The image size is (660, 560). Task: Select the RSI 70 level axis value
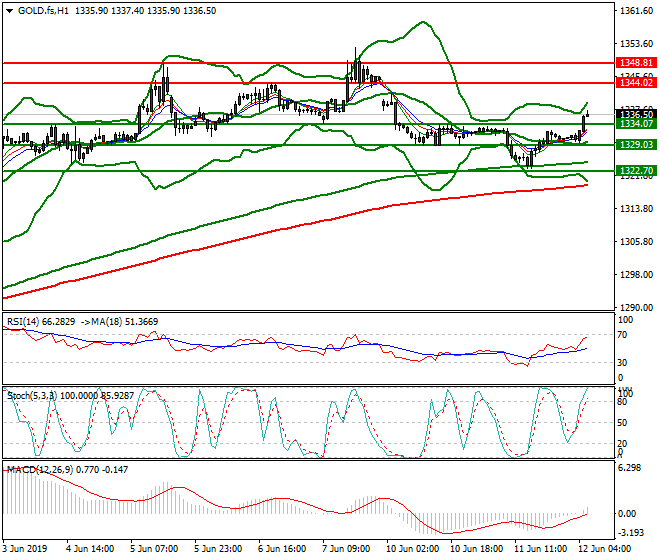[x=623, y=335]
